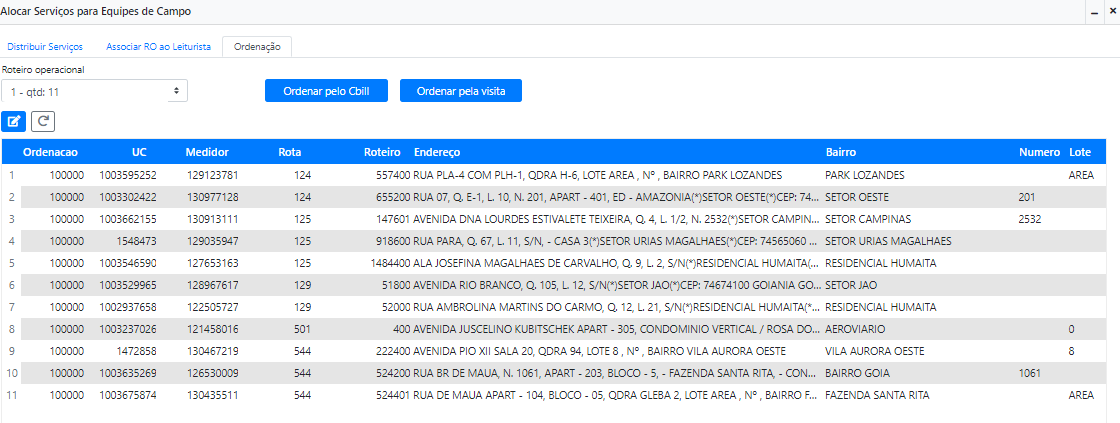
Task: Click the refresh arrow icon
Action: [x=43, y=121]
